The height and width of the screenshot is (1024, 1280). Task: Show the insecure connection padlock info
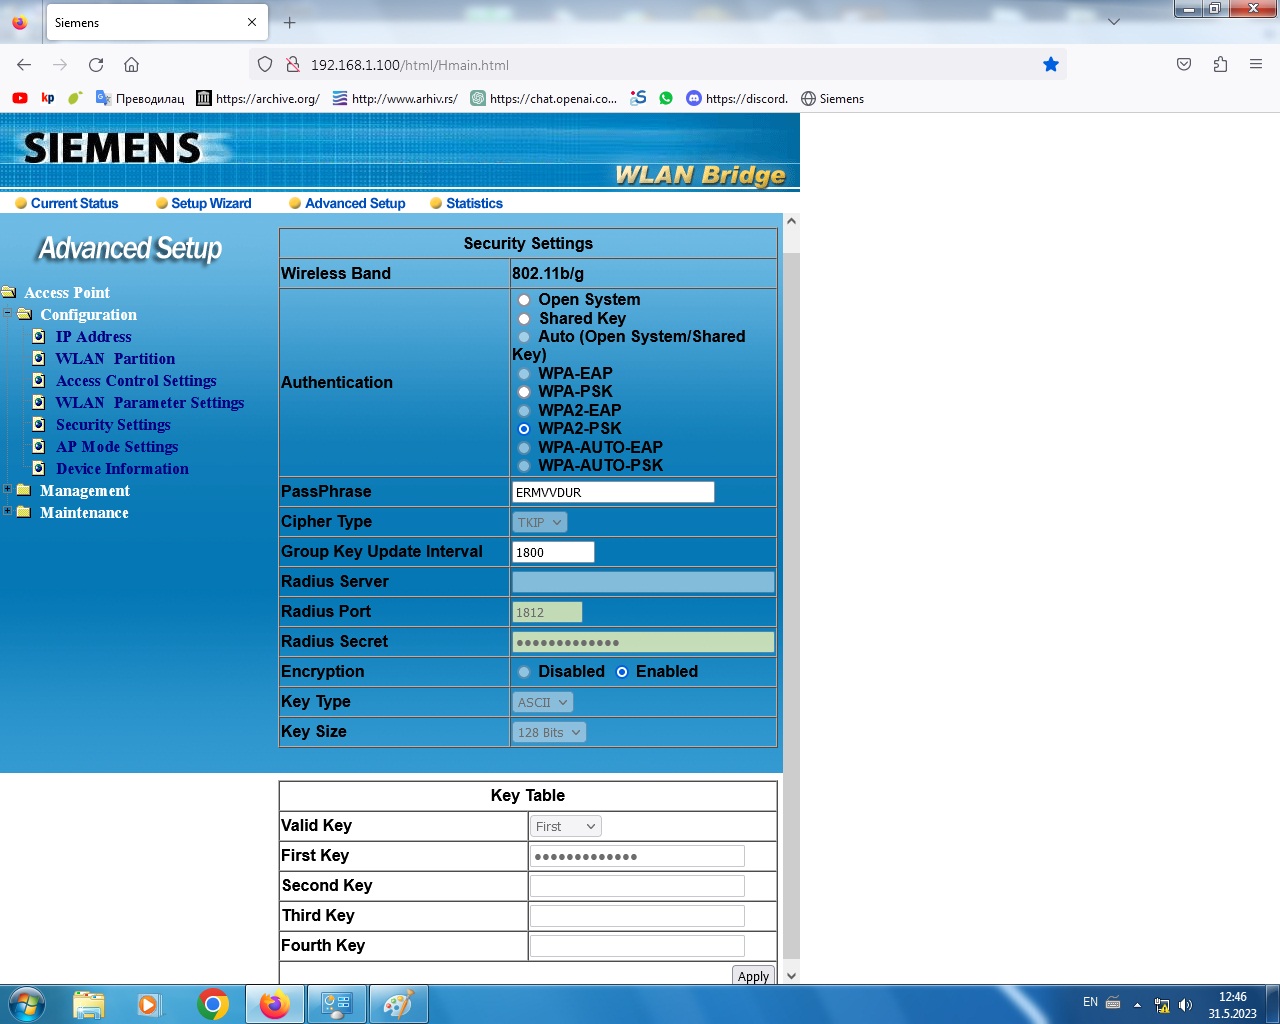(293, 65)
